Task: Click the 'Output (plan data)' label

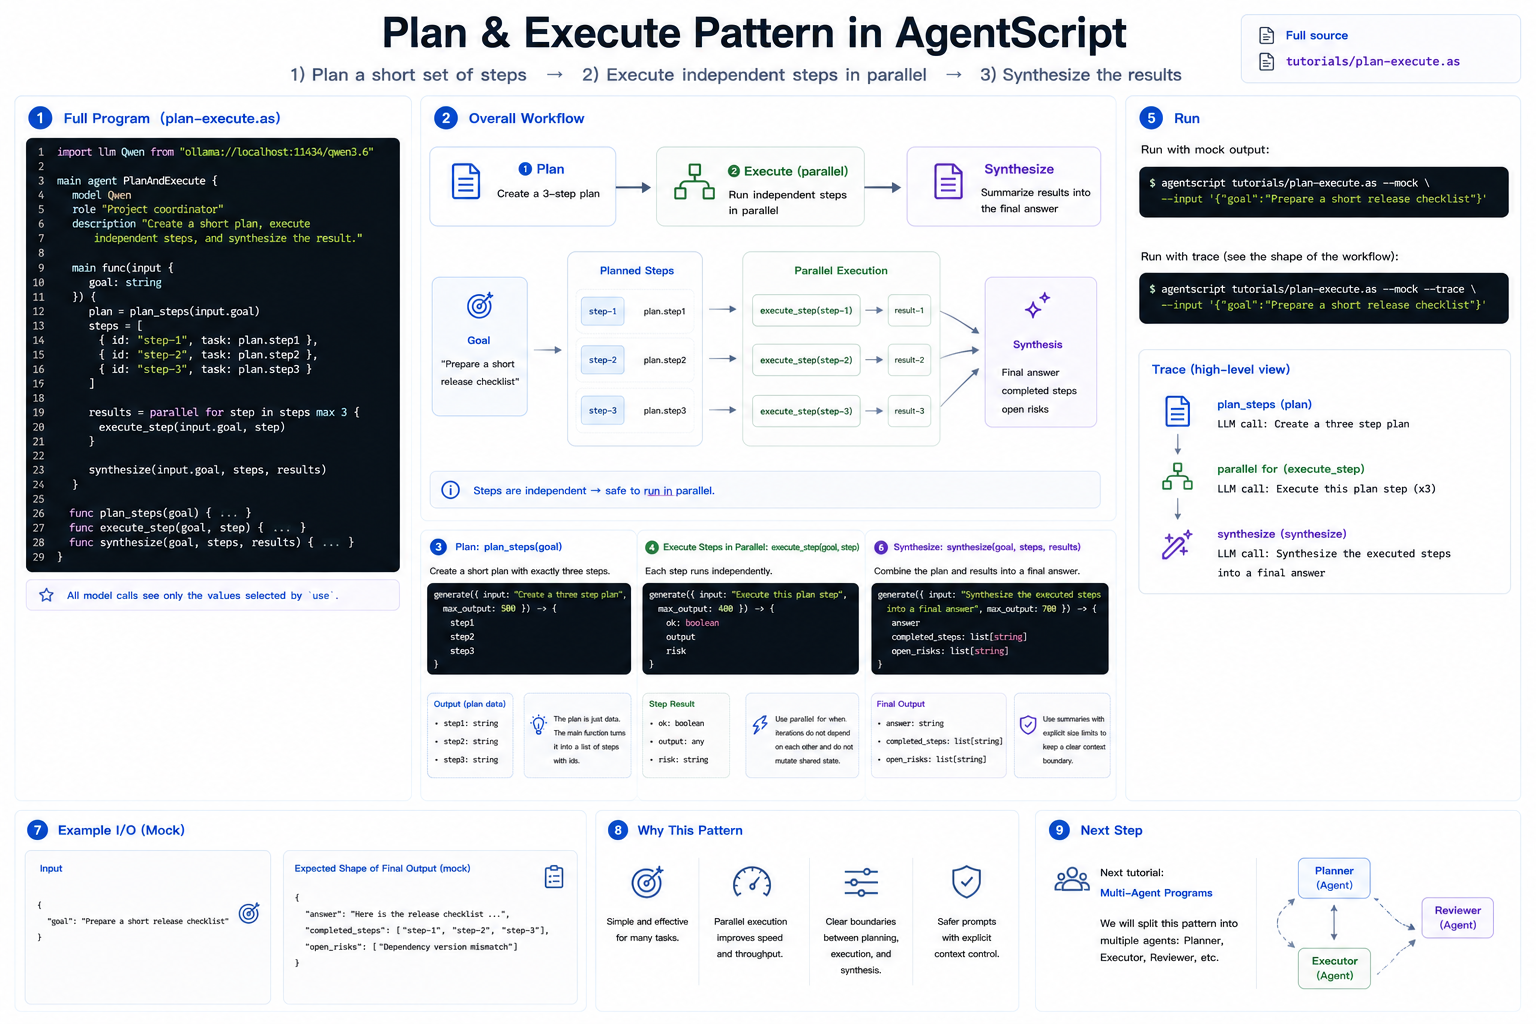Action: [x=470, y=704]
